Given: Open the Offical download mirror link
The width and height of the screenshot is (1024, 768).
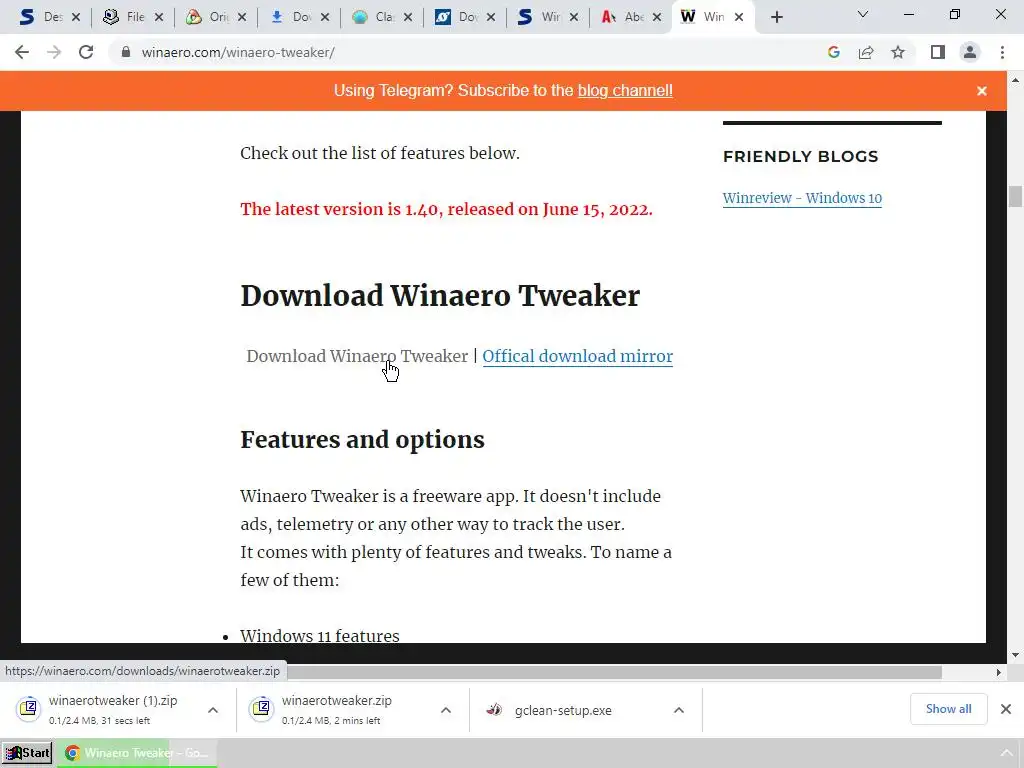Looking at the screenshot, I should tap(577, 356).
